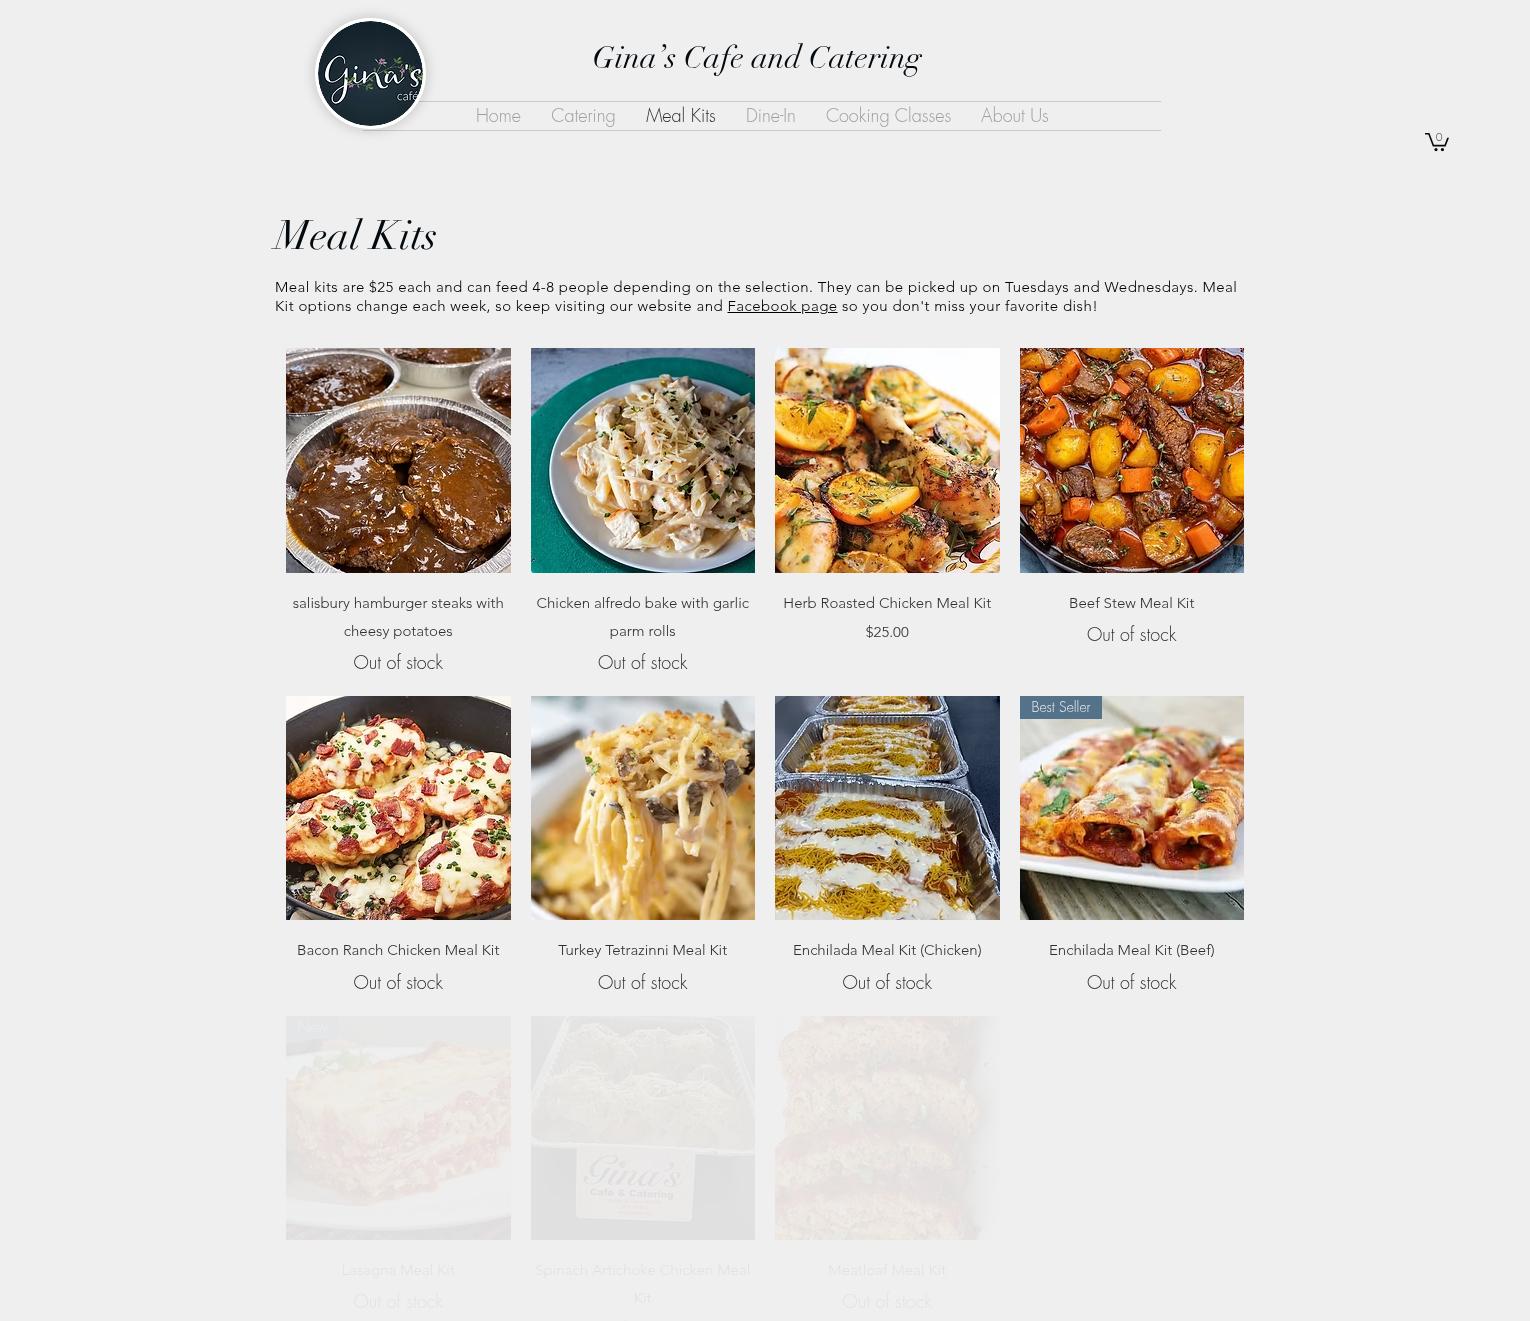Image resolution: width=1530 pixels, height=1321 pixels.
Task: Open the Dine-In page
Action: [x=771, y=116]
